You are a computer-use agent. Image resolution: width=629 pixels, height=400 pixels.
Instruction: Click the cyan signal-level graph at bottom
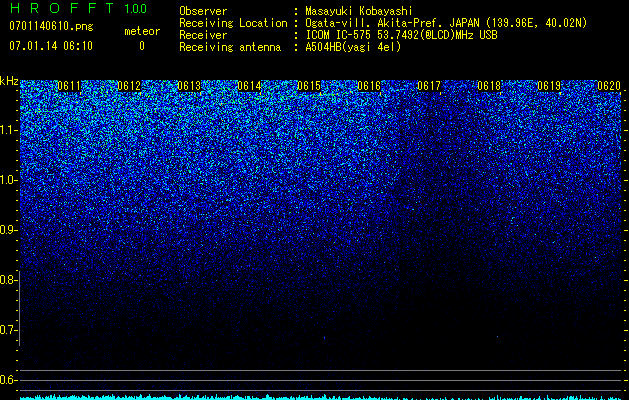321,397
